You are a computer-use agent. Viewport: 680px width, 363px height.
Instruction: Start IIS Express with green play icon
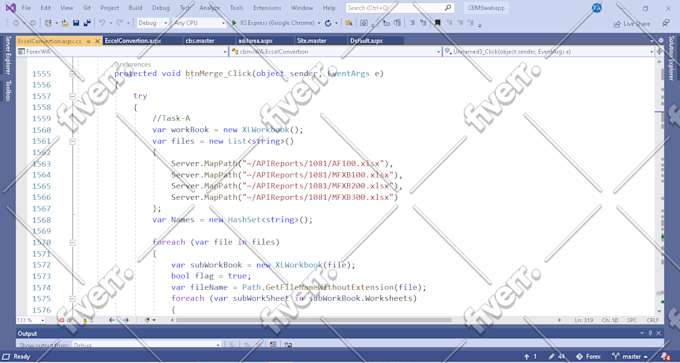(x=234, y=23)
